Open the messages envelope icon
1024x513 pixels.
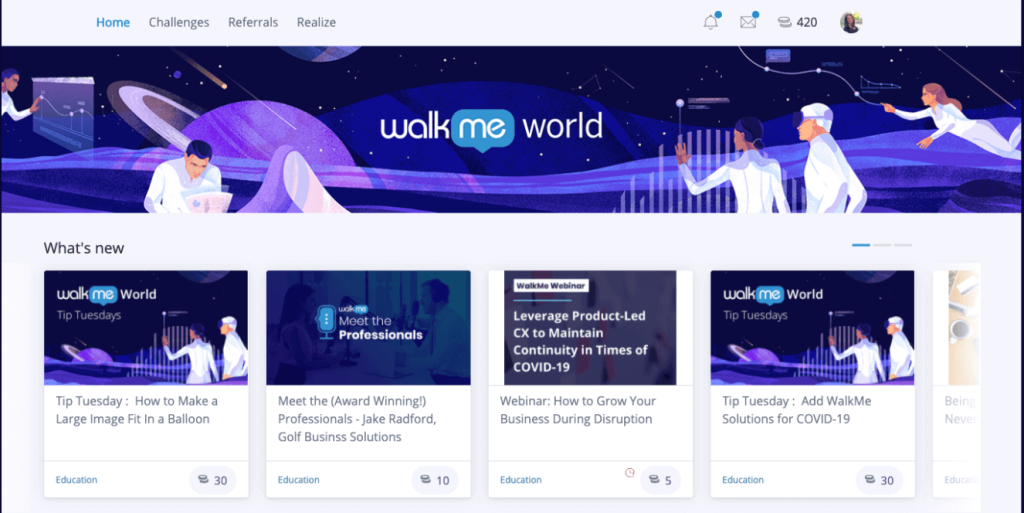748,22
